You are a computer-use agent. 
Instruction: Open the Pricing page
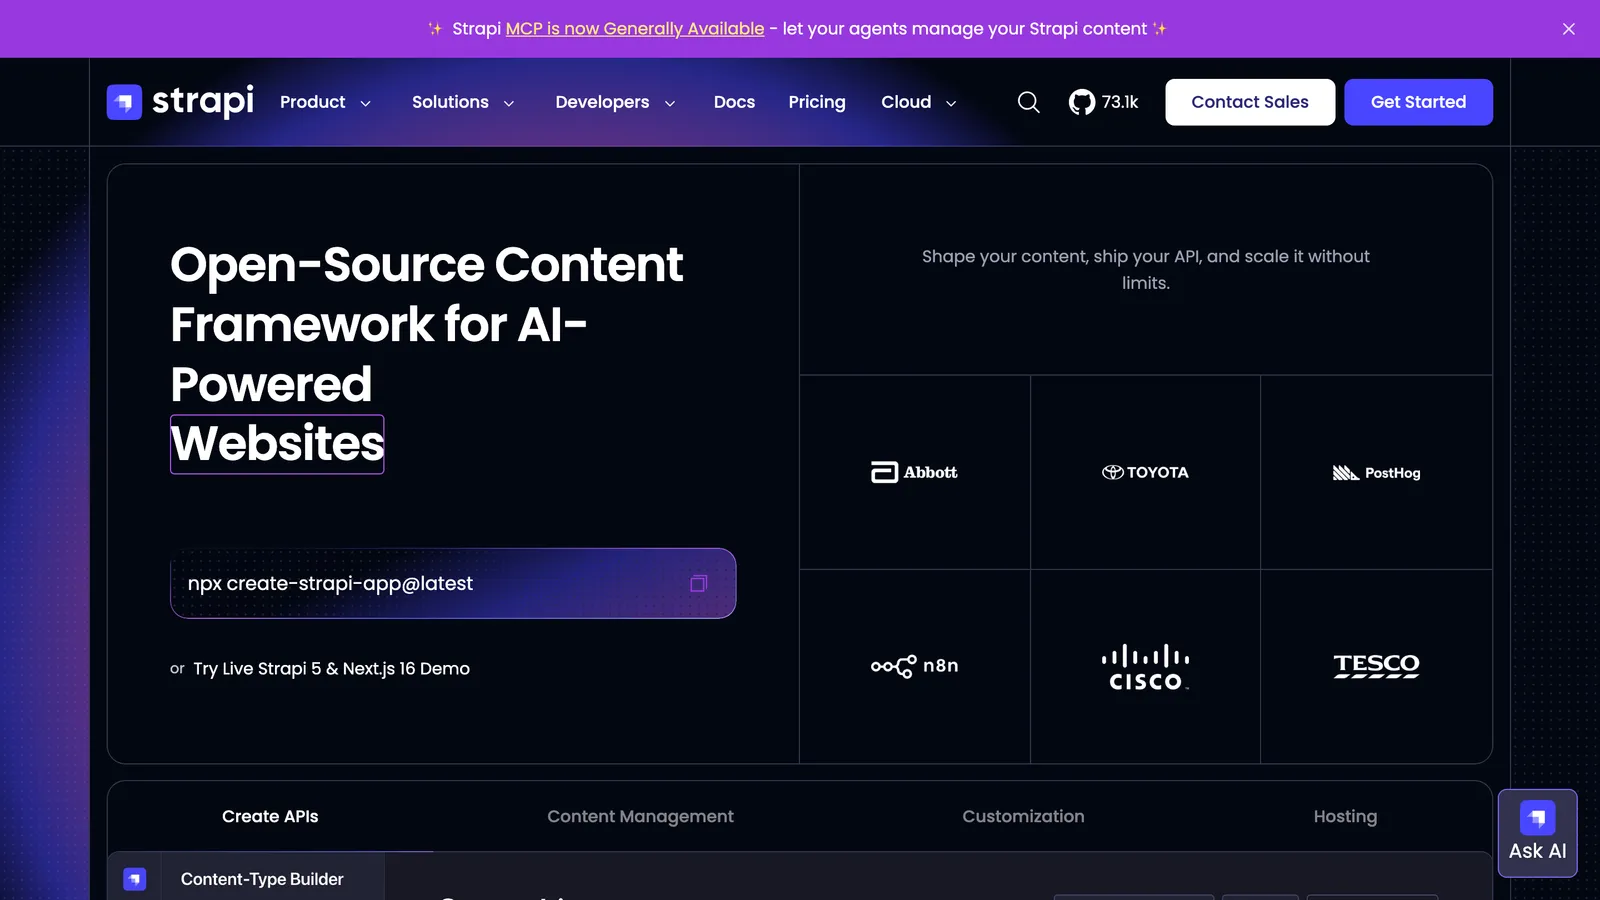pyautogui.click(x=816, y=102)
